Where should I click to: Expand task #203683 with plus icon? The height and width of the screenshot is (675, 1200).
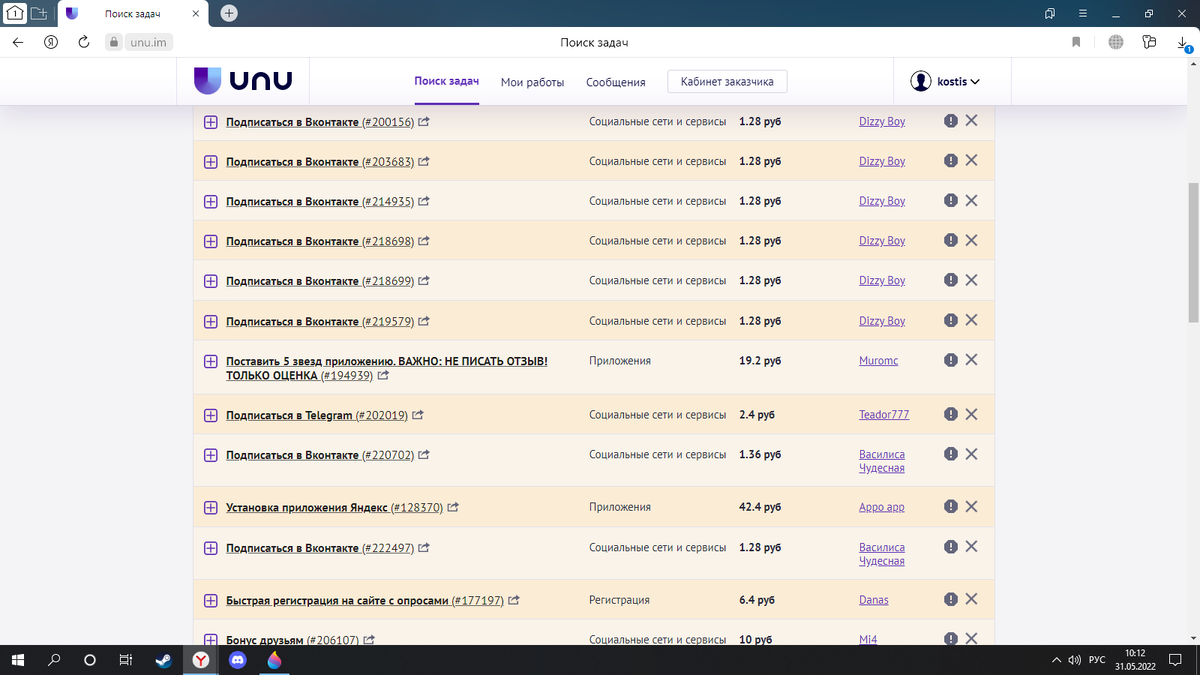coord(210,162)
